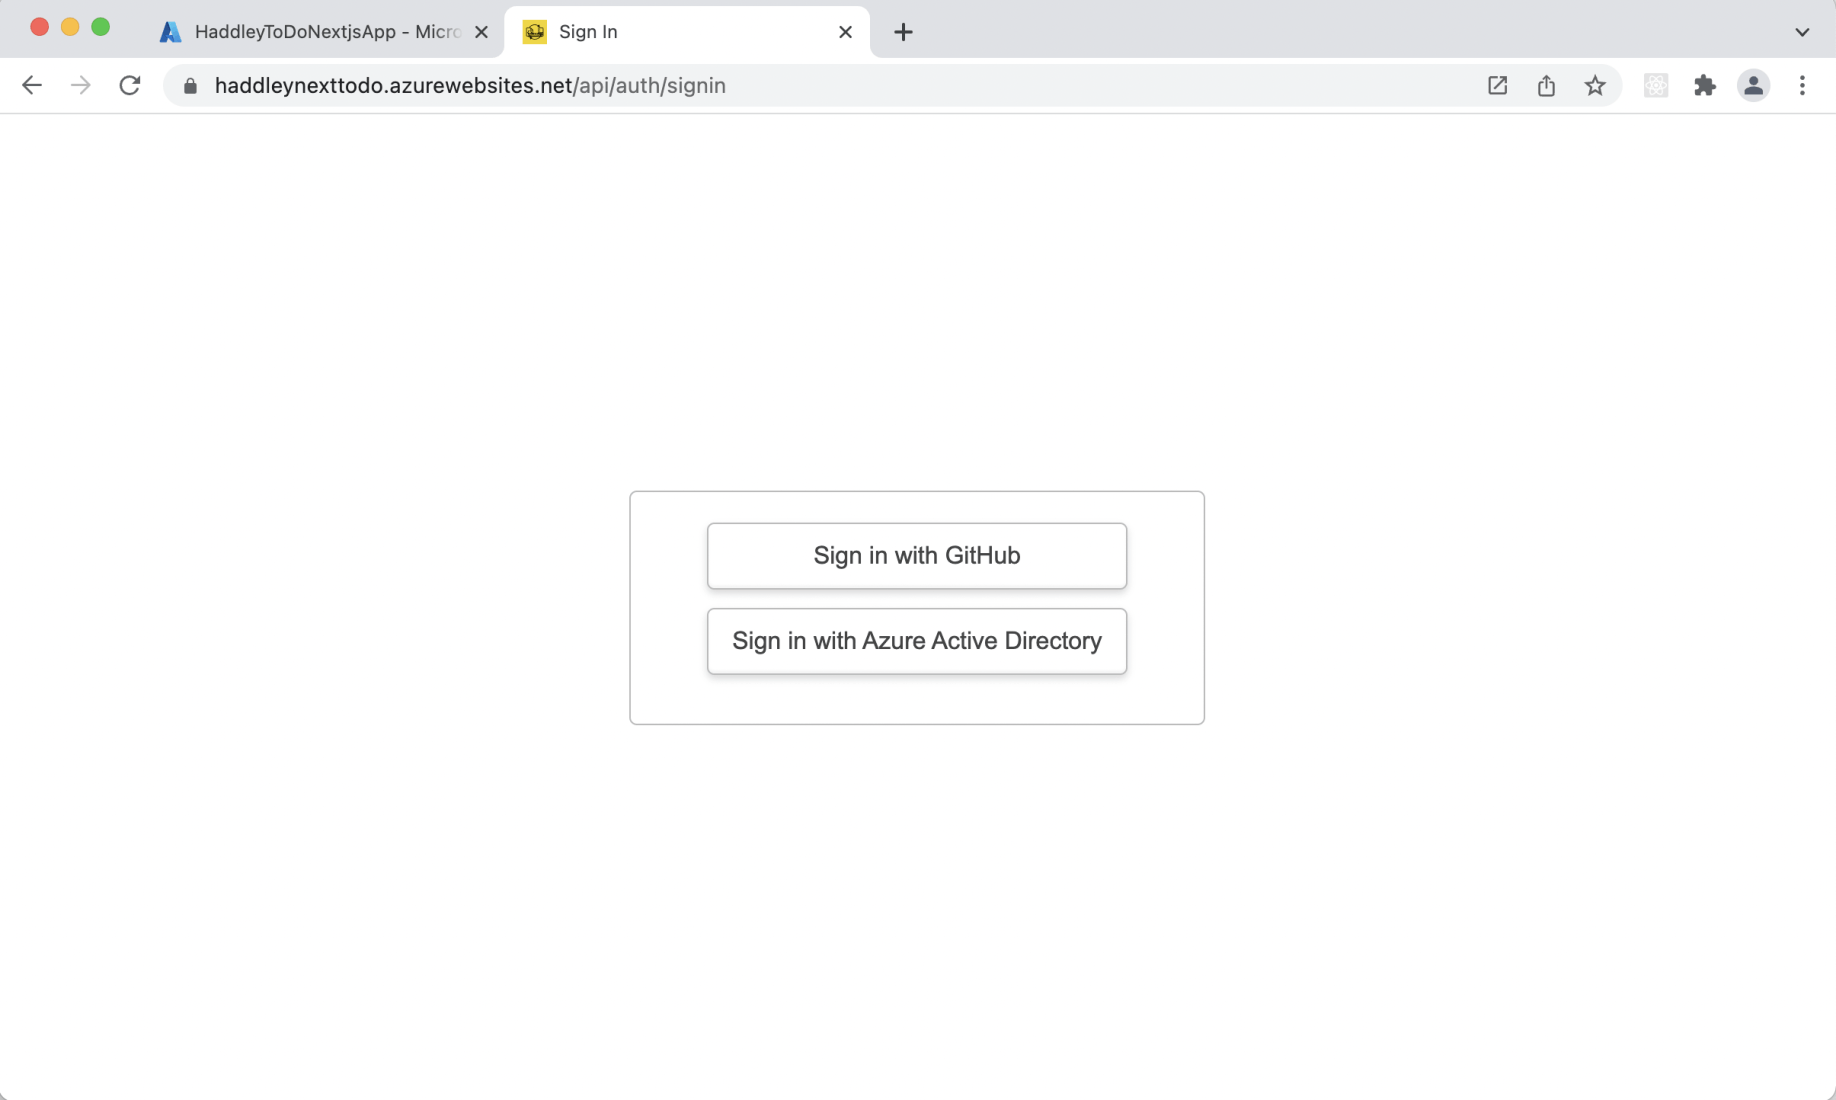Open Chrome three-dot menu

1803,86
